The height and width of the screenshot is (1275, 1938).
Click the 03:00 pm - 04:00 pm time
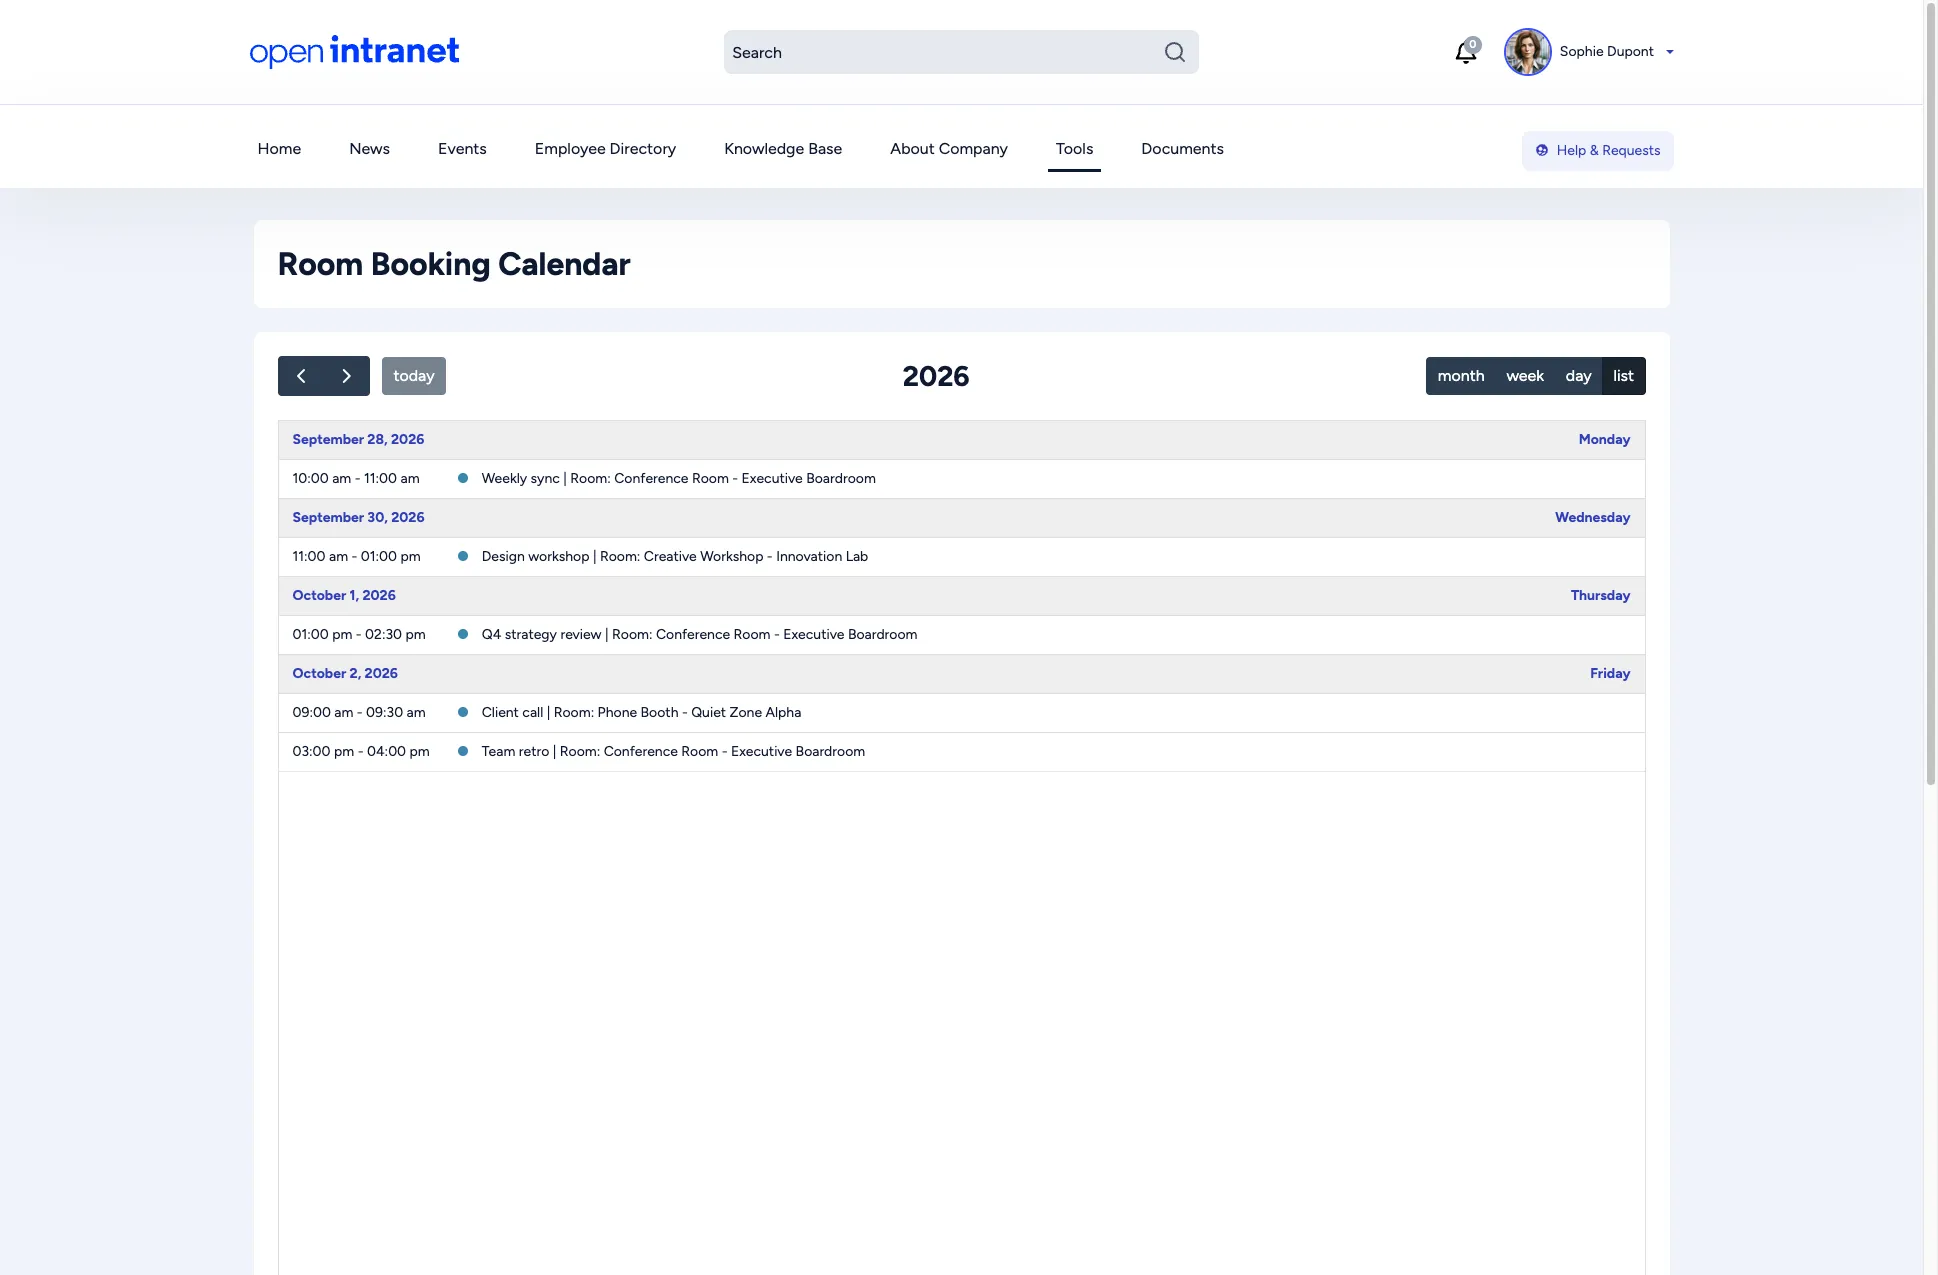point(361,752)
